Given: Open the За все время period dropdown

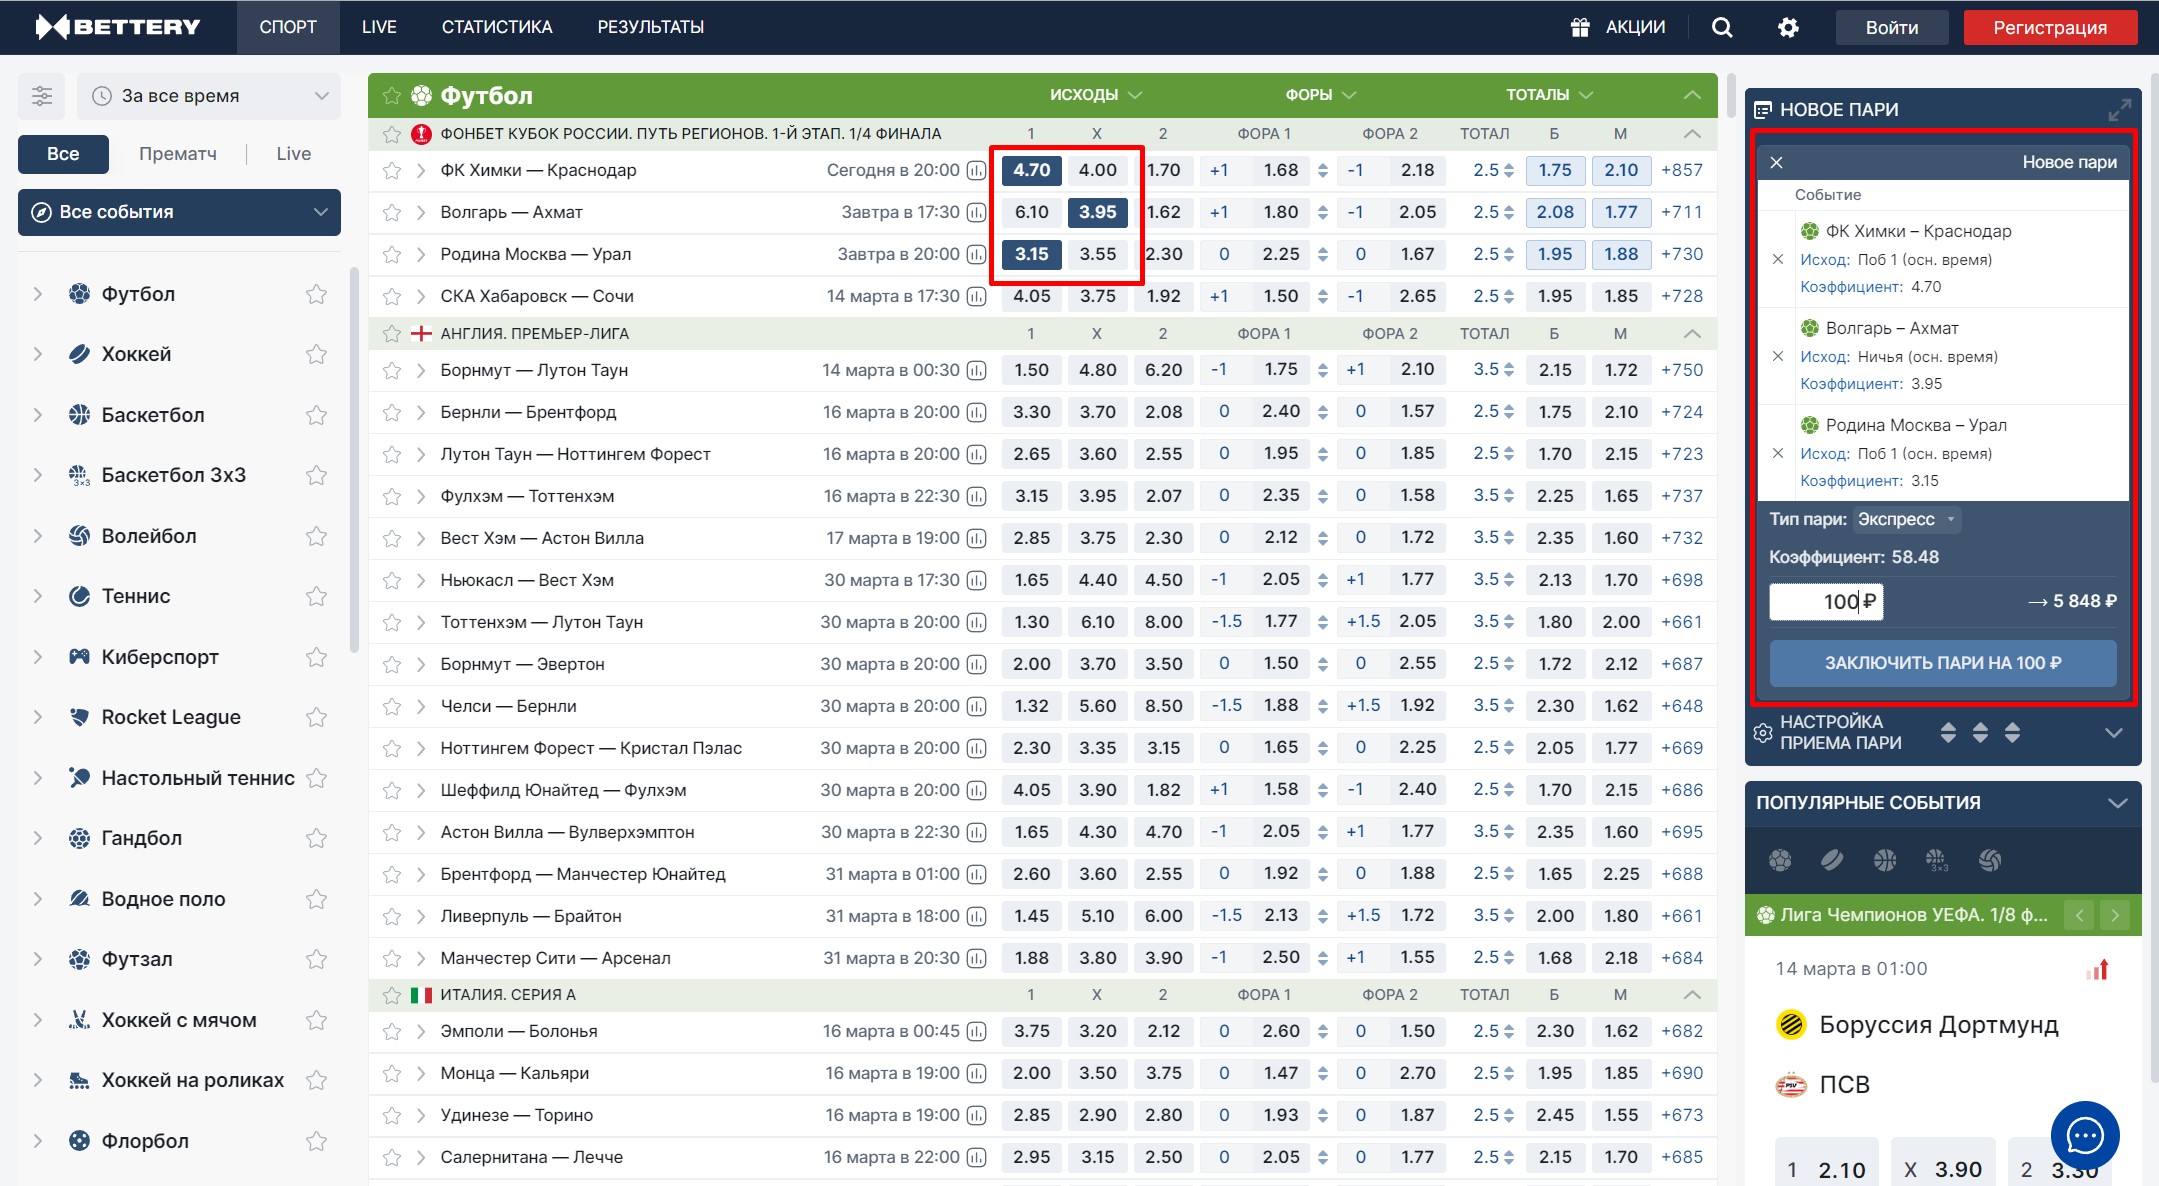Looking at the screenshot, I should tap(209, 96).
